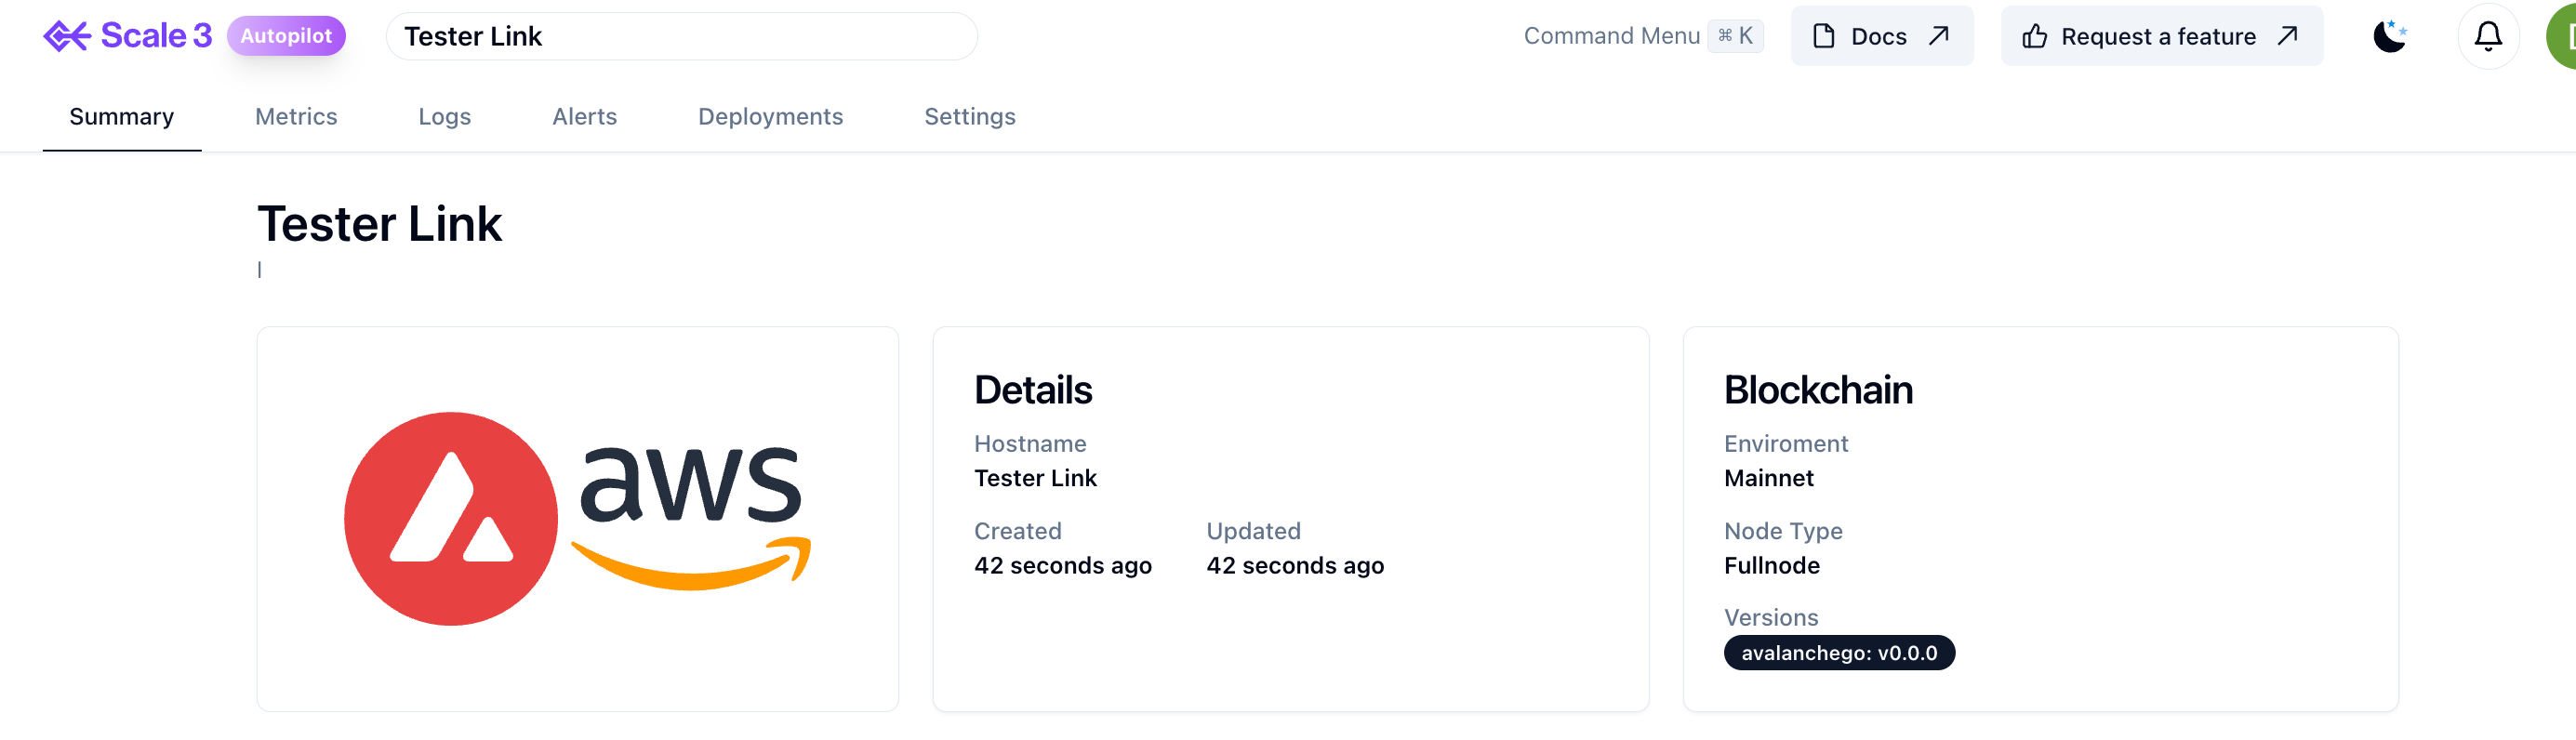The image size is (2576, 740).
Task: Click the Node Type label
Action: coord(1782,531)
